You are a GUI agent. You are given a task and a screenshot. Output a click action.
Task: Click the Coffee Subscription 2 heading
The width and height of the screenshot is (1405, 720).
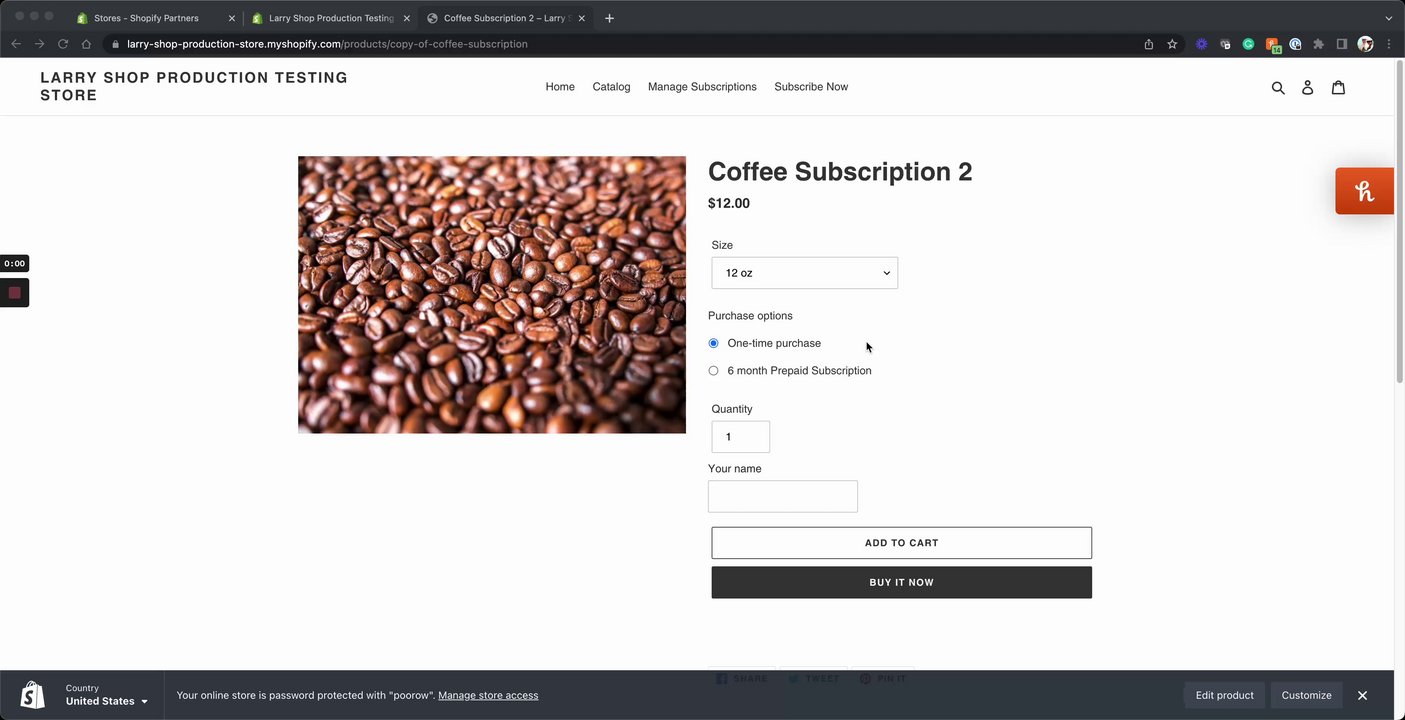coord(840,172)
